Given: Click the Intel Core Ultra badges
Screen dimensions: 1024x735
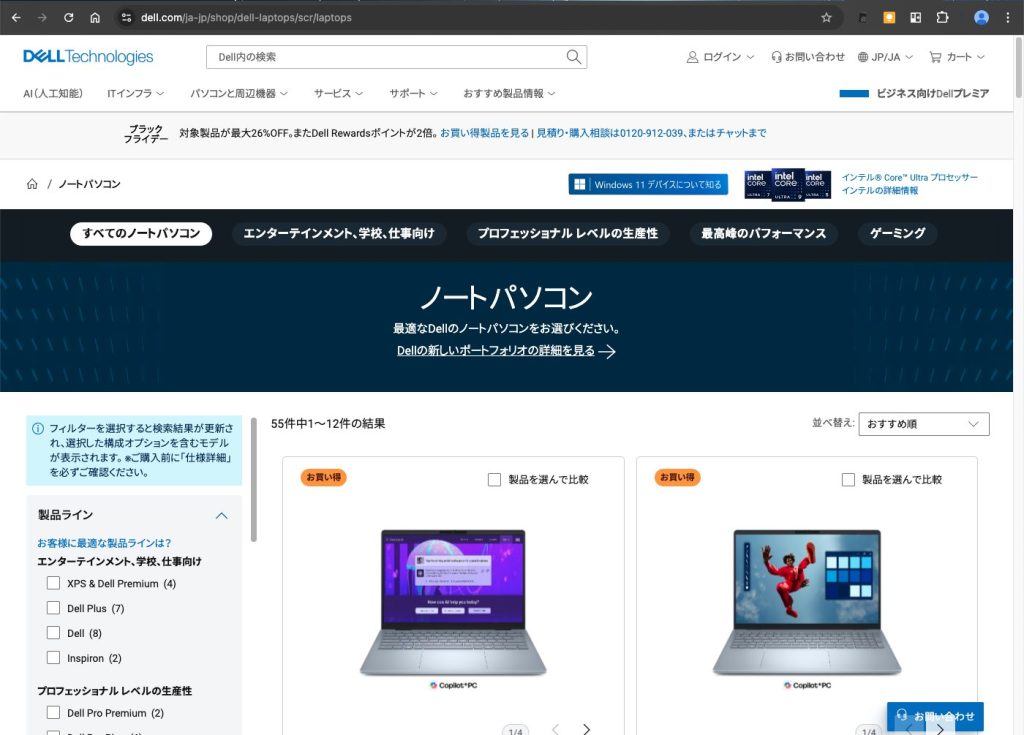Looking at the screenshot, I should tap(788, 184).
